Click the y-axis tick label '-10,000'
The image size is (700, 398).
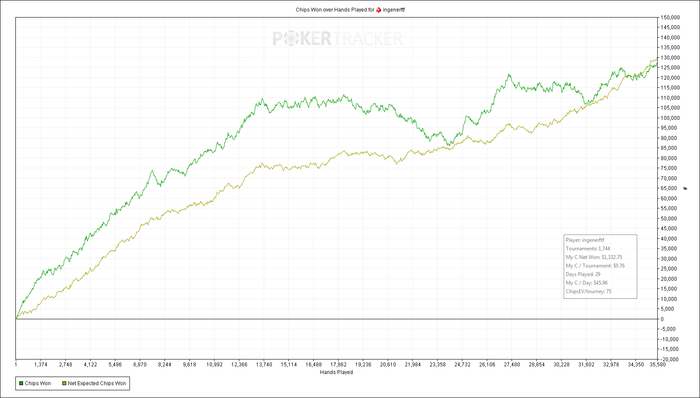[670, 339]
